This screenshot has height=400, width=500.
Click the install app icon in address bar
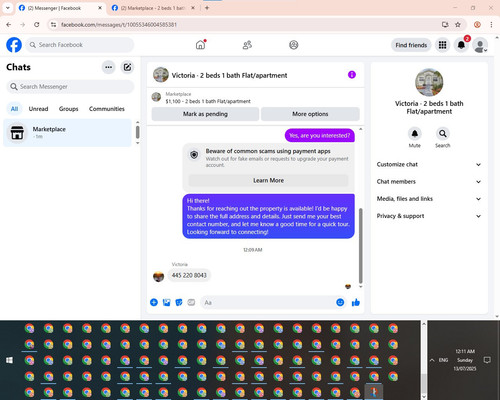tap(445, 24)
